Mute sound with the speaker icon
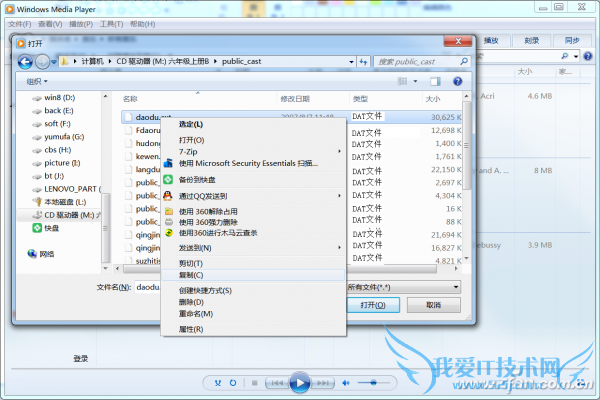This screenshot has width=600, height=400. click(x=346, y=383)
